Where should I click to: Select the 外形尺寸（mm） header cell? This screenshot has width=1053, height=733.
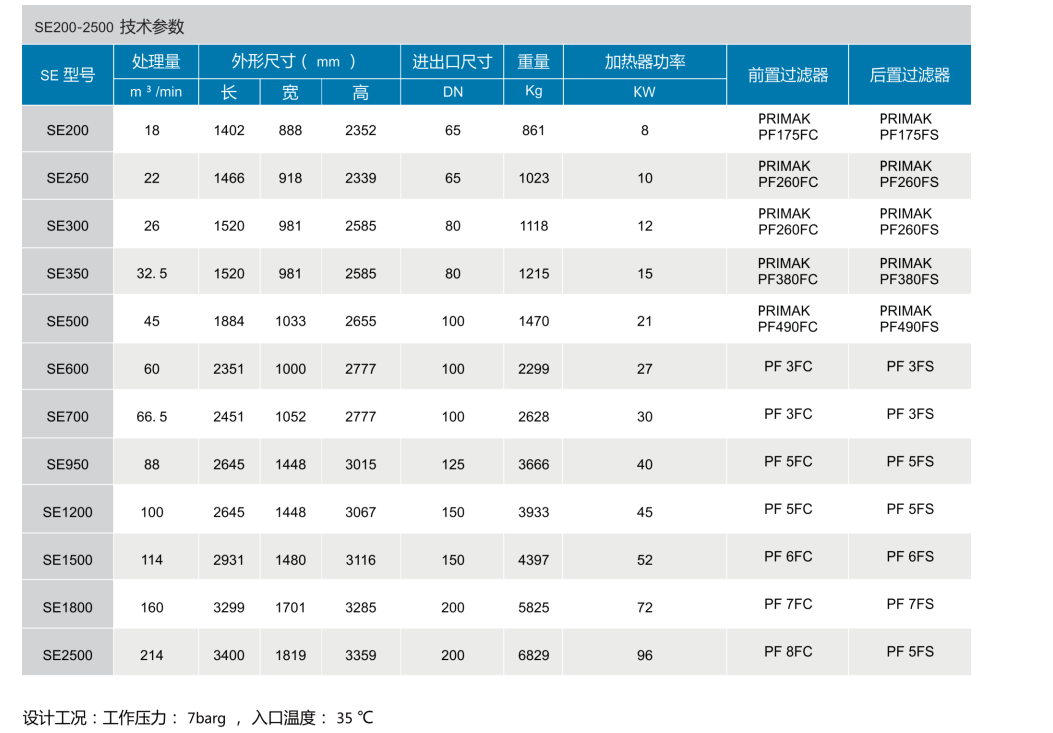294,60
